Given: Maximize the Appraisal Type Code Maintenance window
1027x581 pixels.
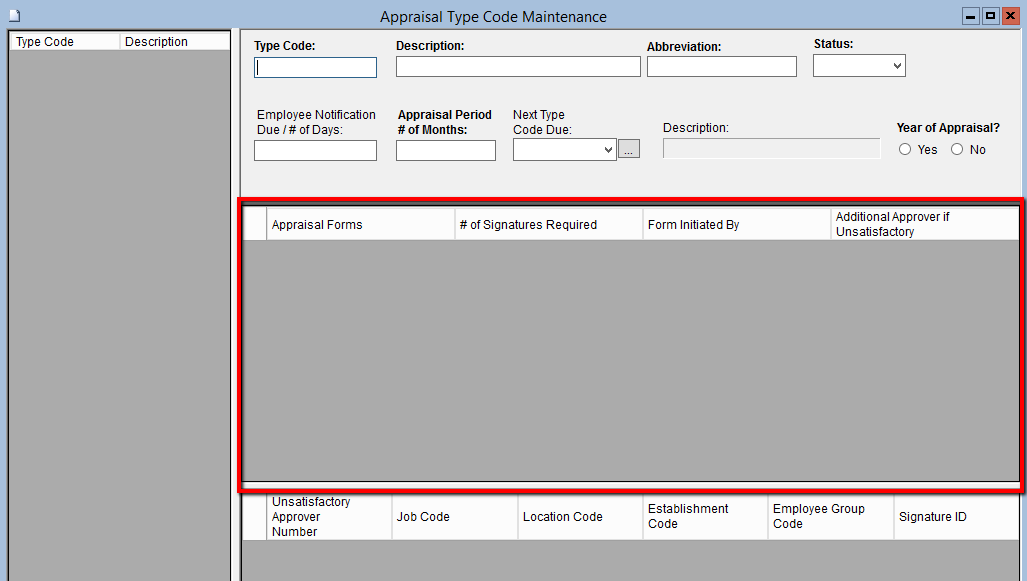Looking at the screenshot, I should [x=990, y=16].
